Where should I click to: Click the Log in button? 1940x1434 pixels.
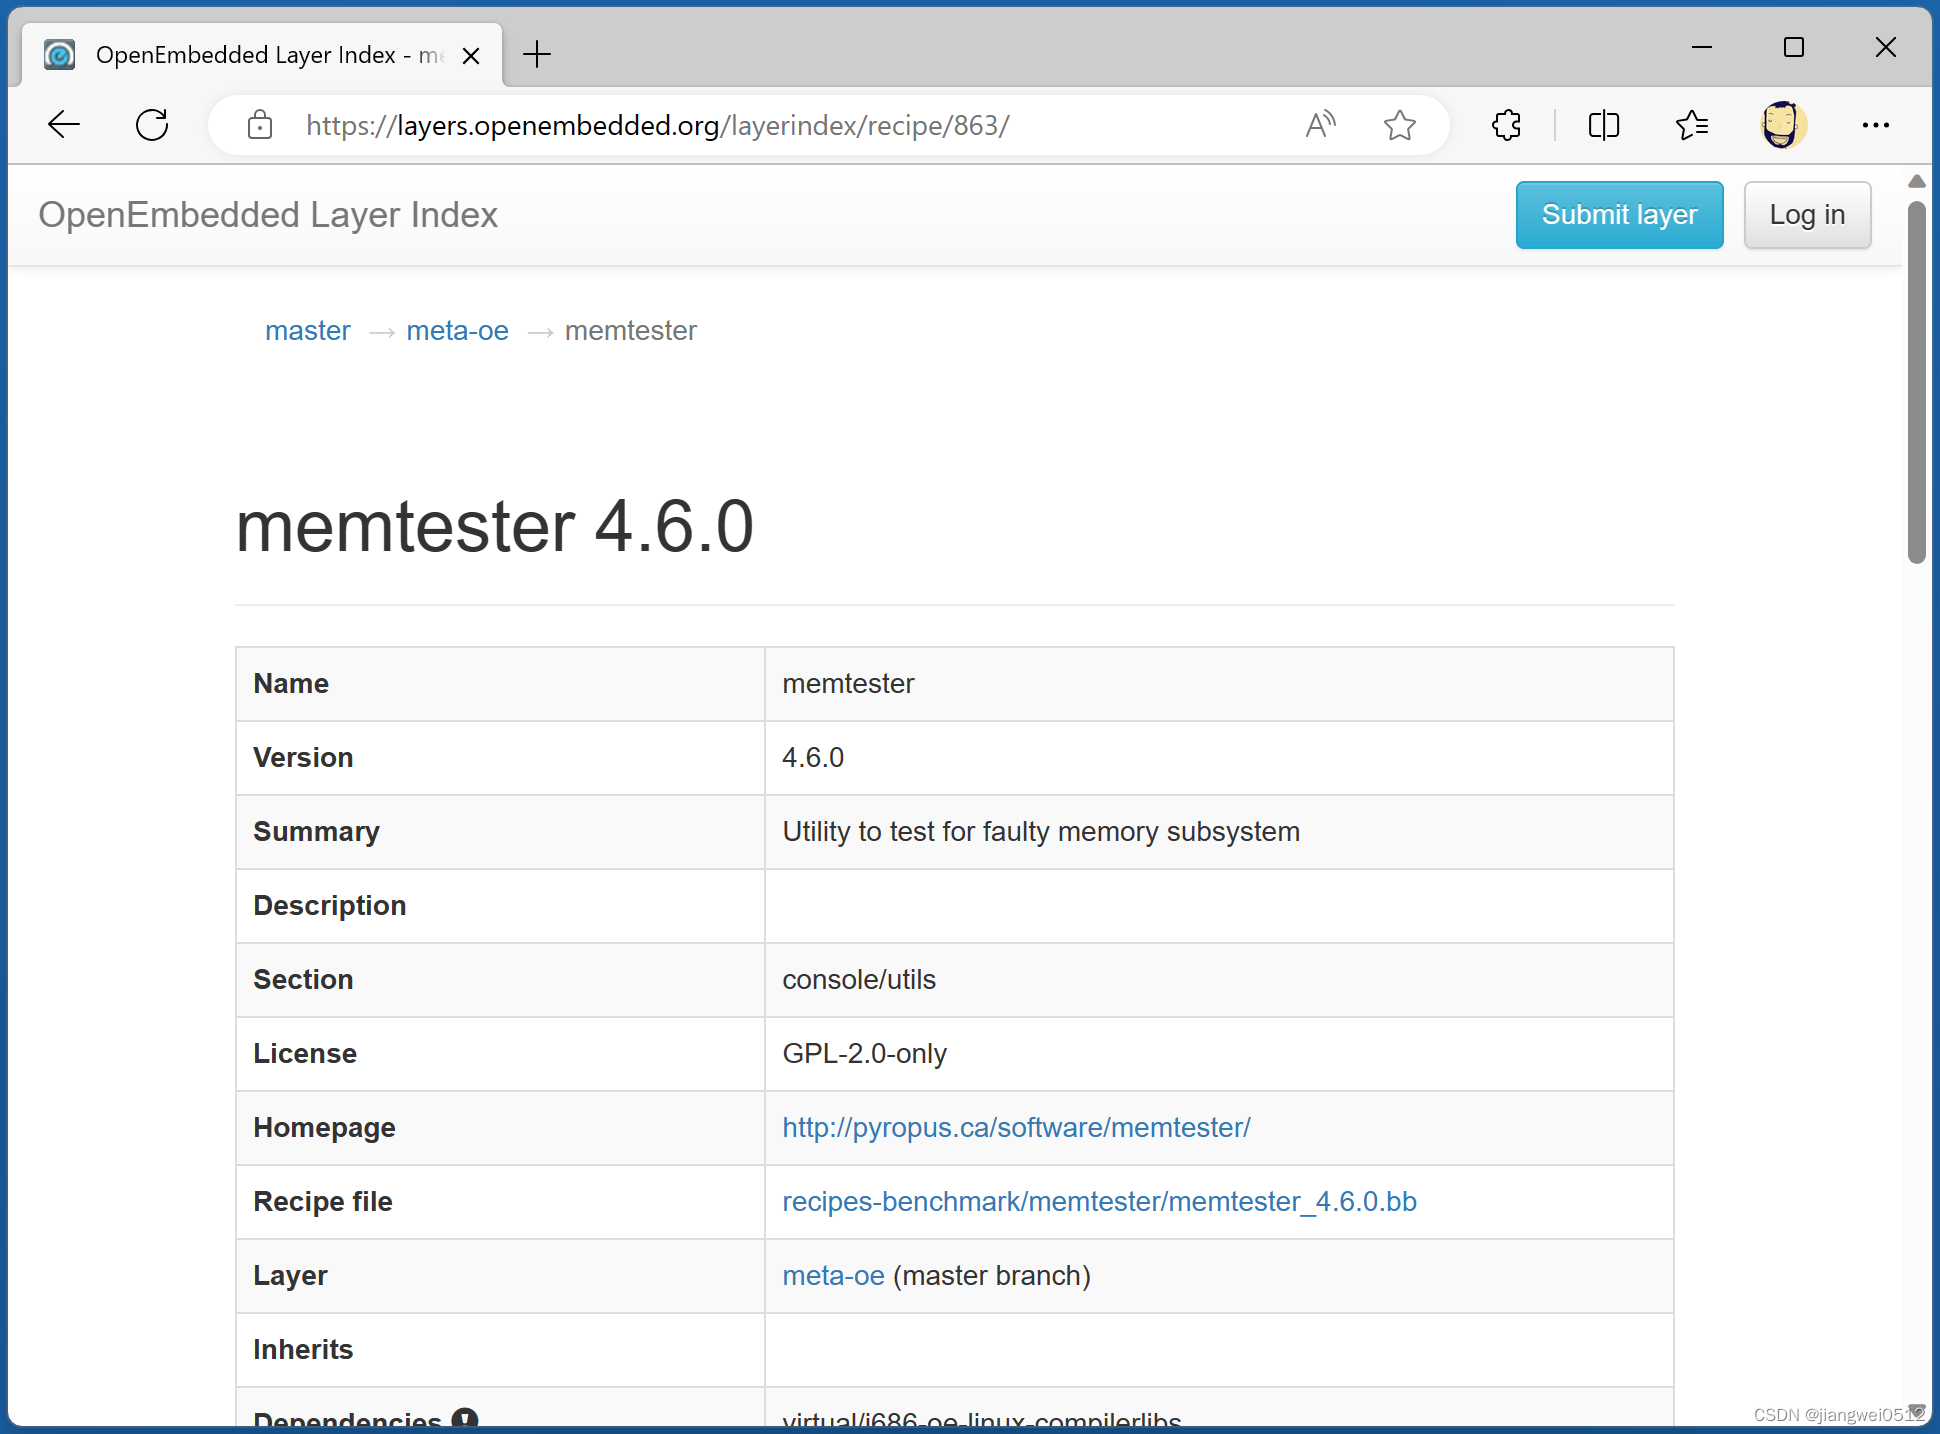click(x=1806, y=214)
